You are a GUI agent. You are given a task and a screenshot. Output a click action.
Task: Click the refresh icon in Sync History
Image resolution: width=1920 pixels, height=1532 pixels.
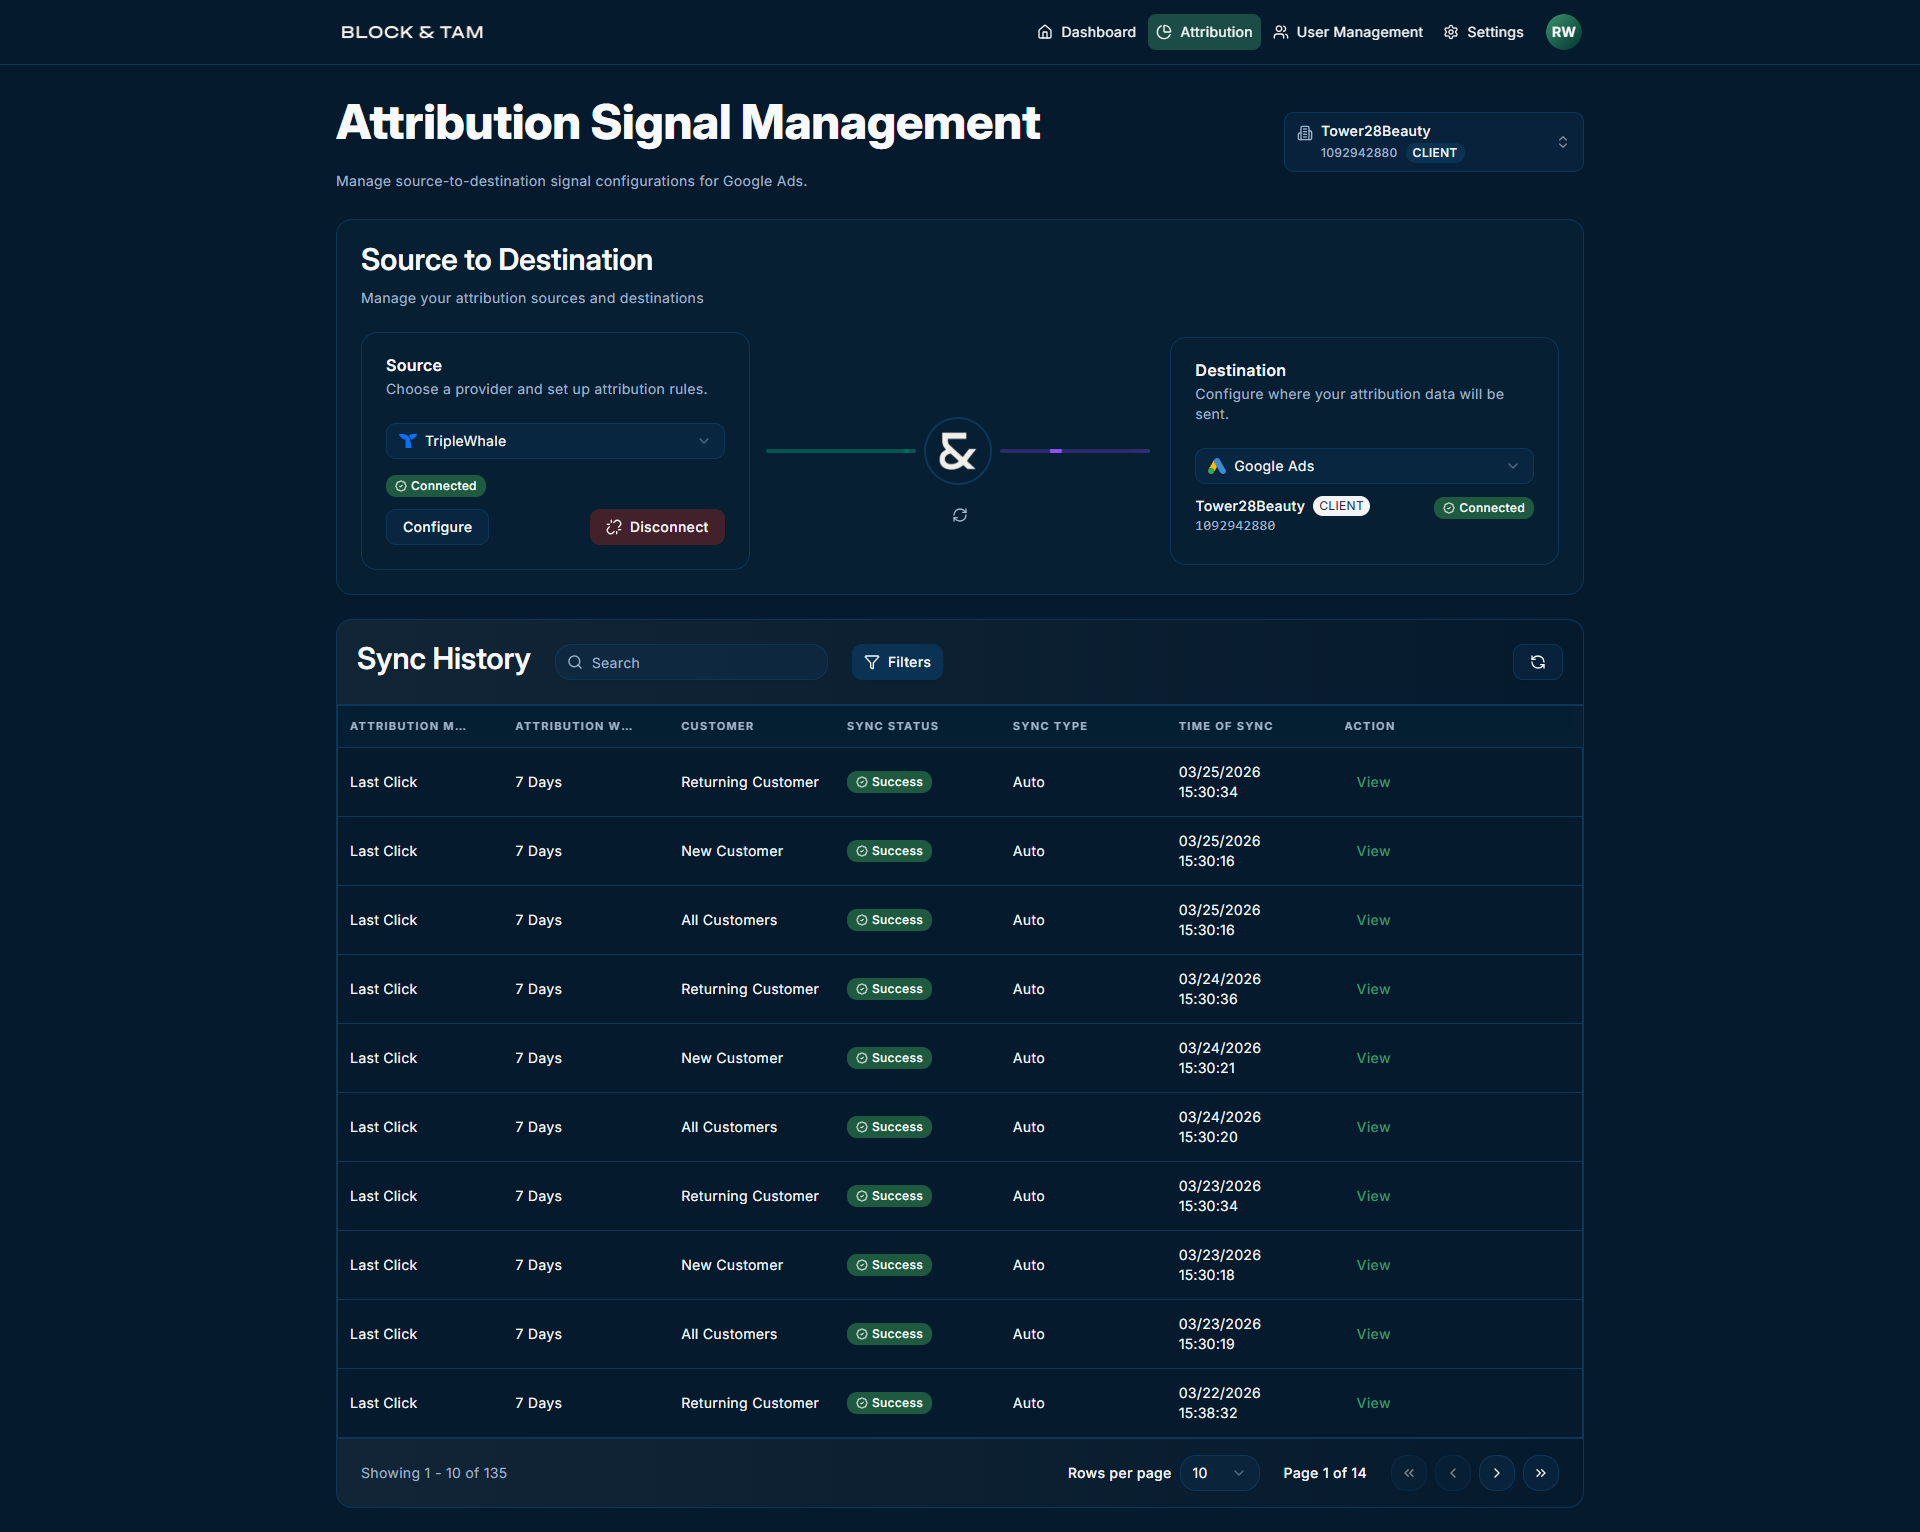click(1537, 661)
